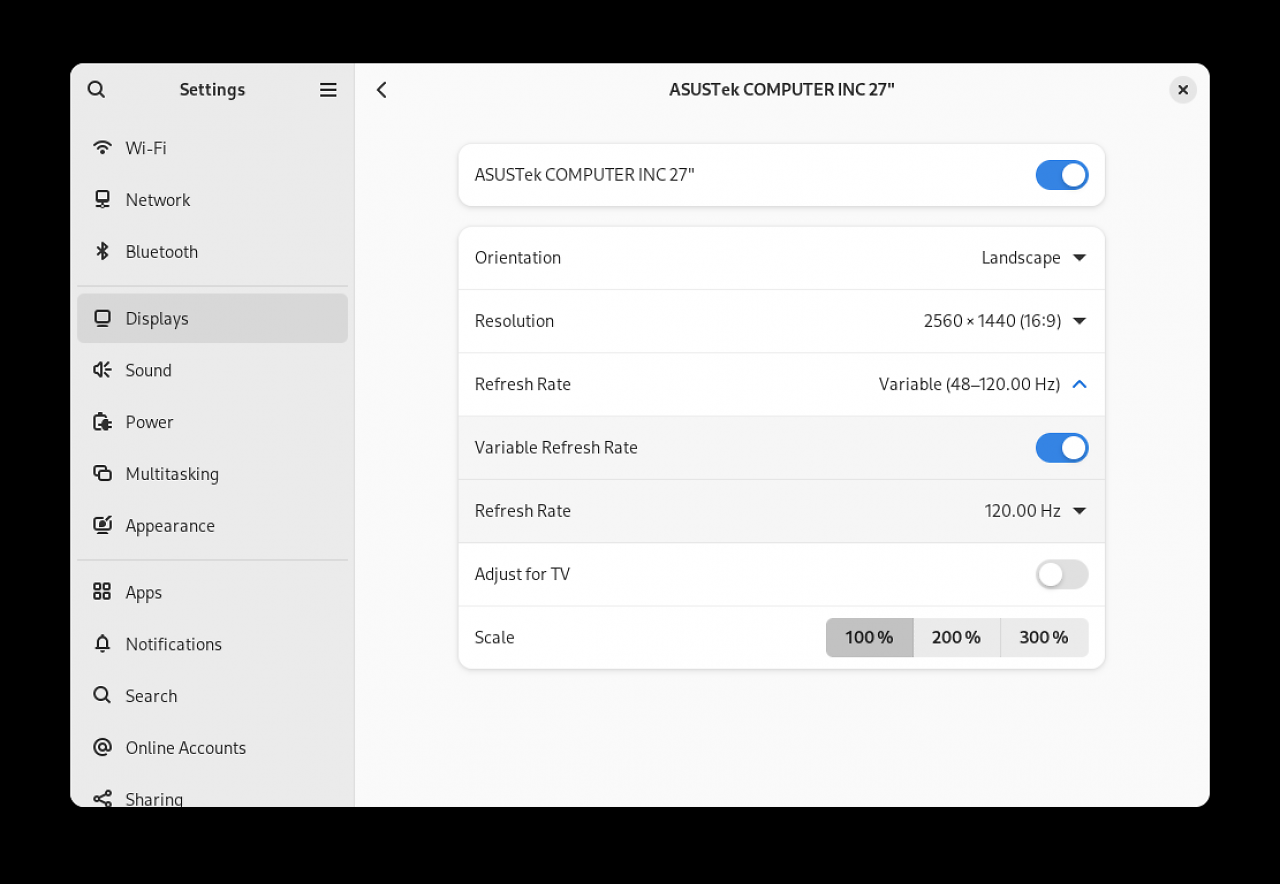Click the Search magnifier icon in sidebar list
This screenshot has width=1280, height=884.
pyautogui.click(x=102, y=696)
